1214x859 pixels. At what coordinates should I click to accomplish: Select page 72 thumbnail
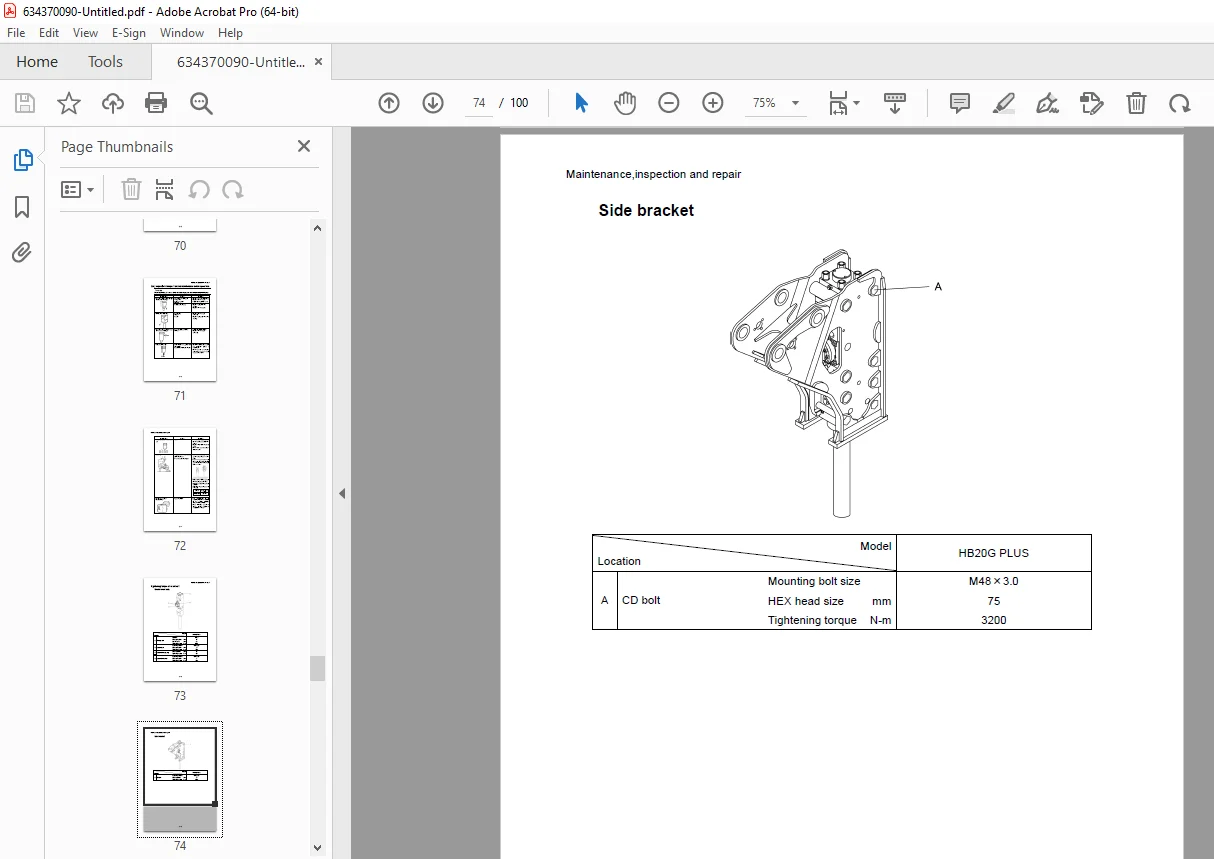coord(180,480)
